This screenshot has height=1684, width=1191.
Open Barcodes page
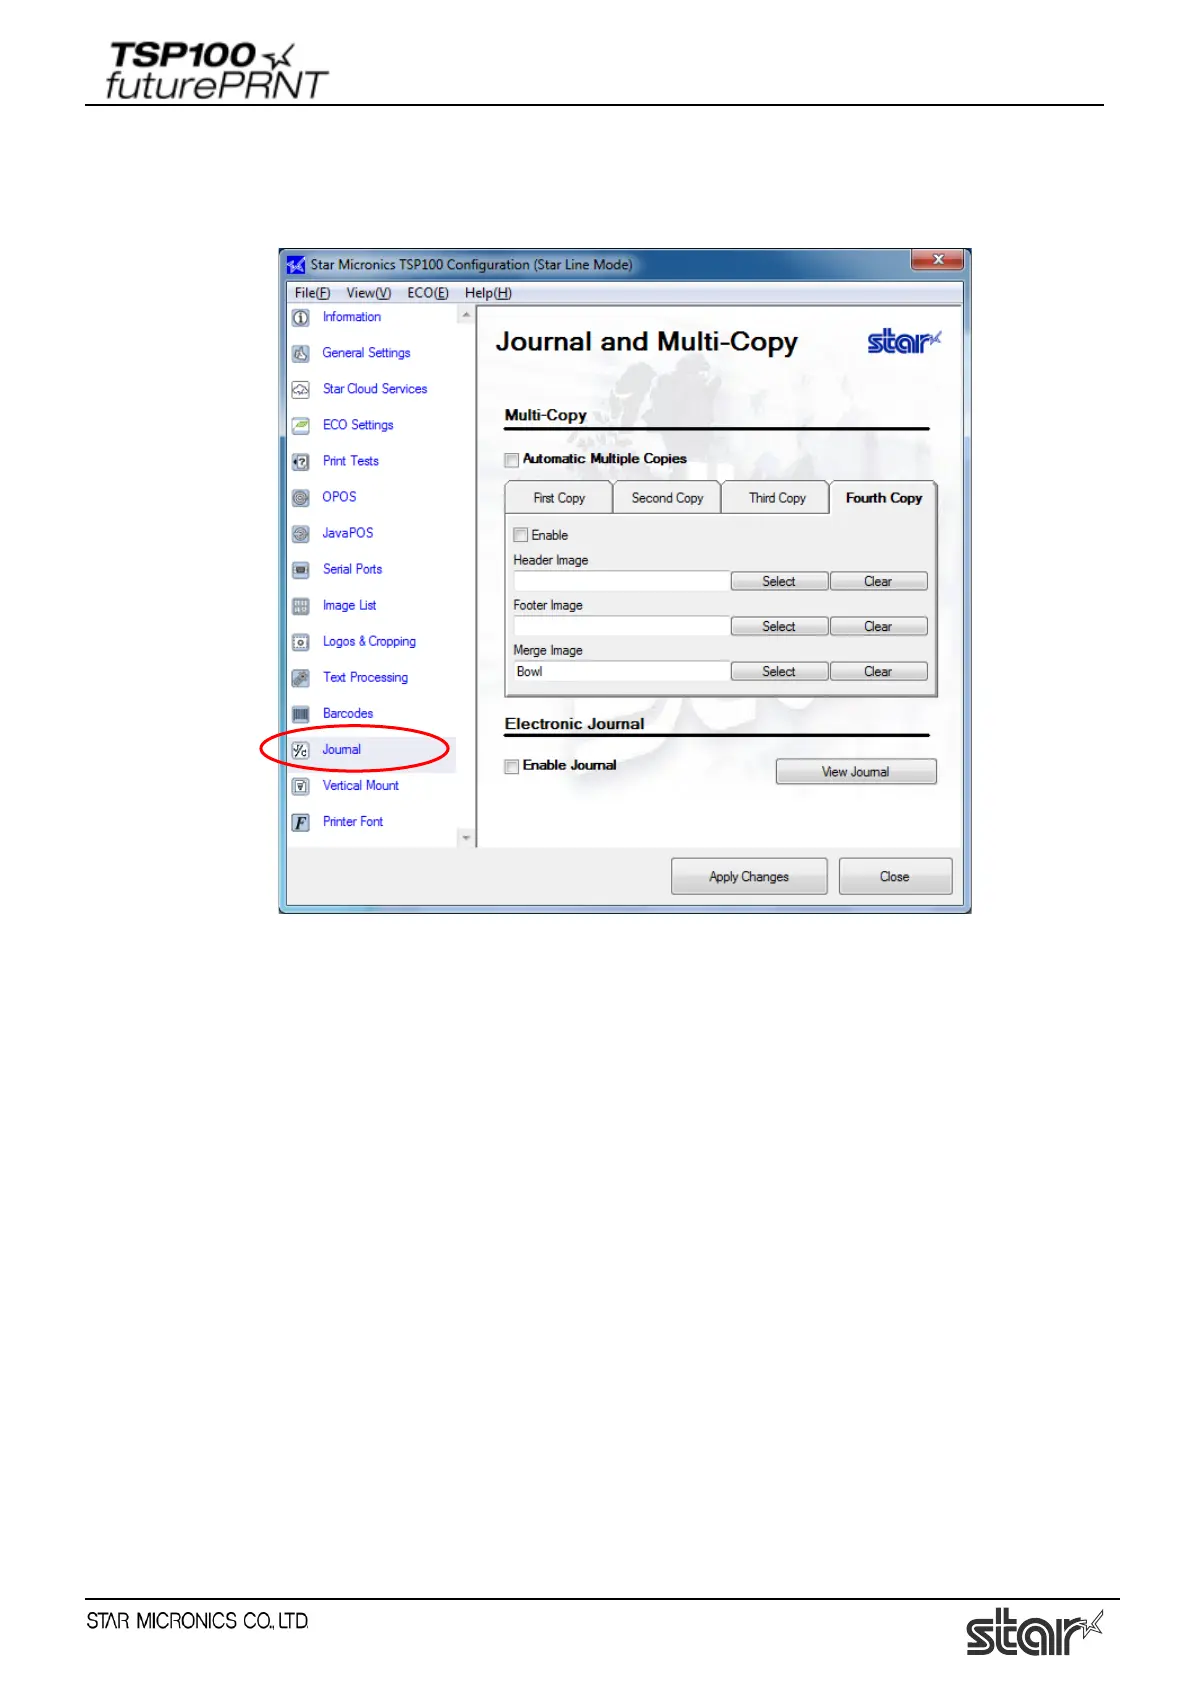coord(347,713)
